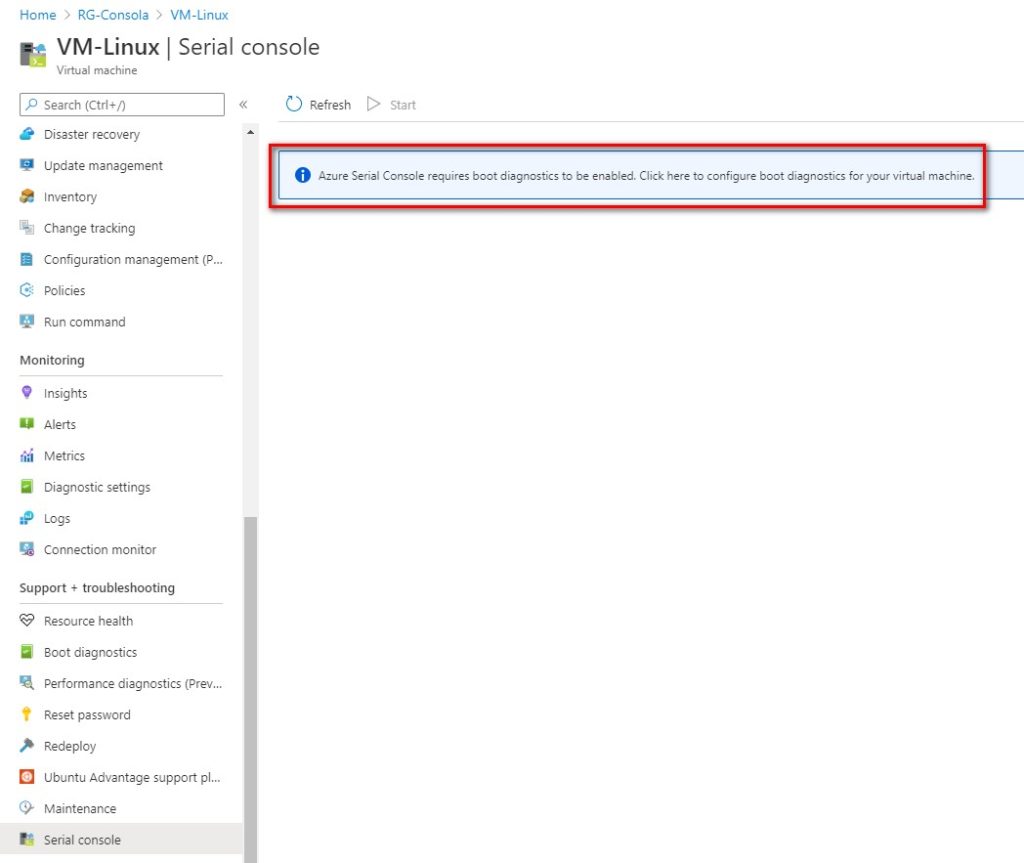Click the VM-Linux virtual machine header icon
Image resolution: width=1024 pixels, height=863 pixels.
[x=33, y=55]
